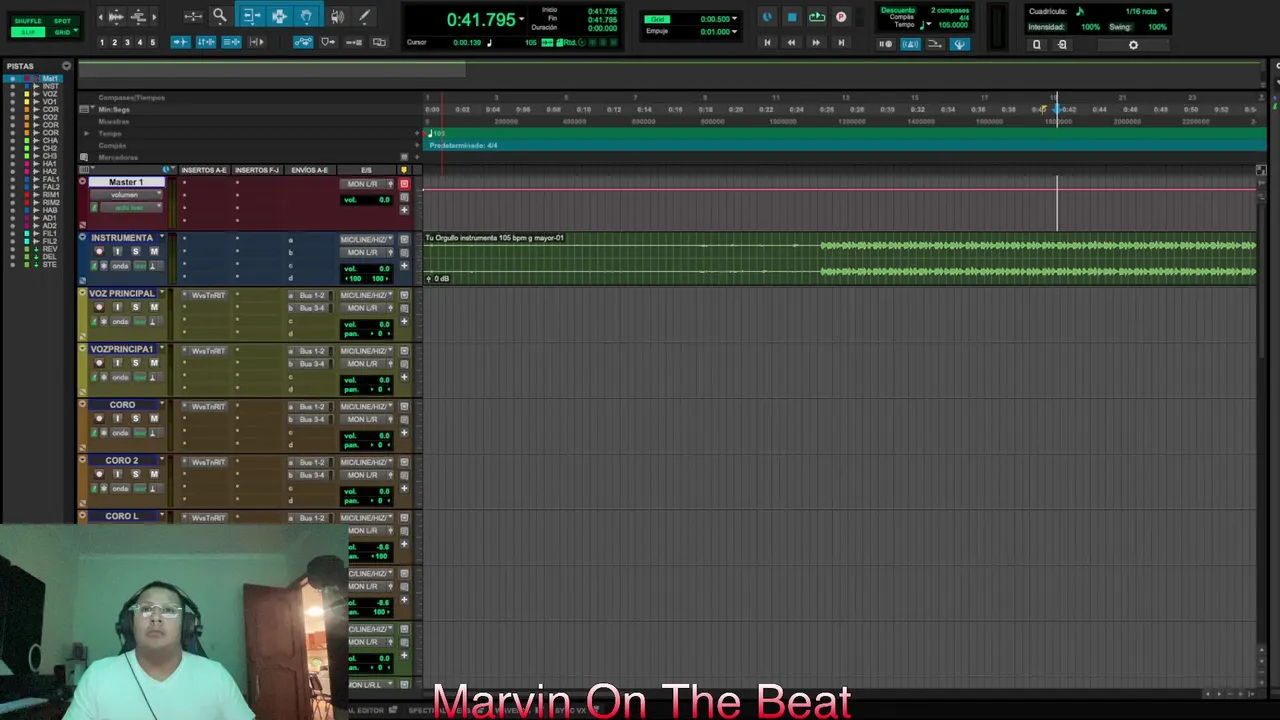This screenshot has width=1280, height=720.
Task: Click the Tu Orgullo instrumental audio clip
Action: 840,258
